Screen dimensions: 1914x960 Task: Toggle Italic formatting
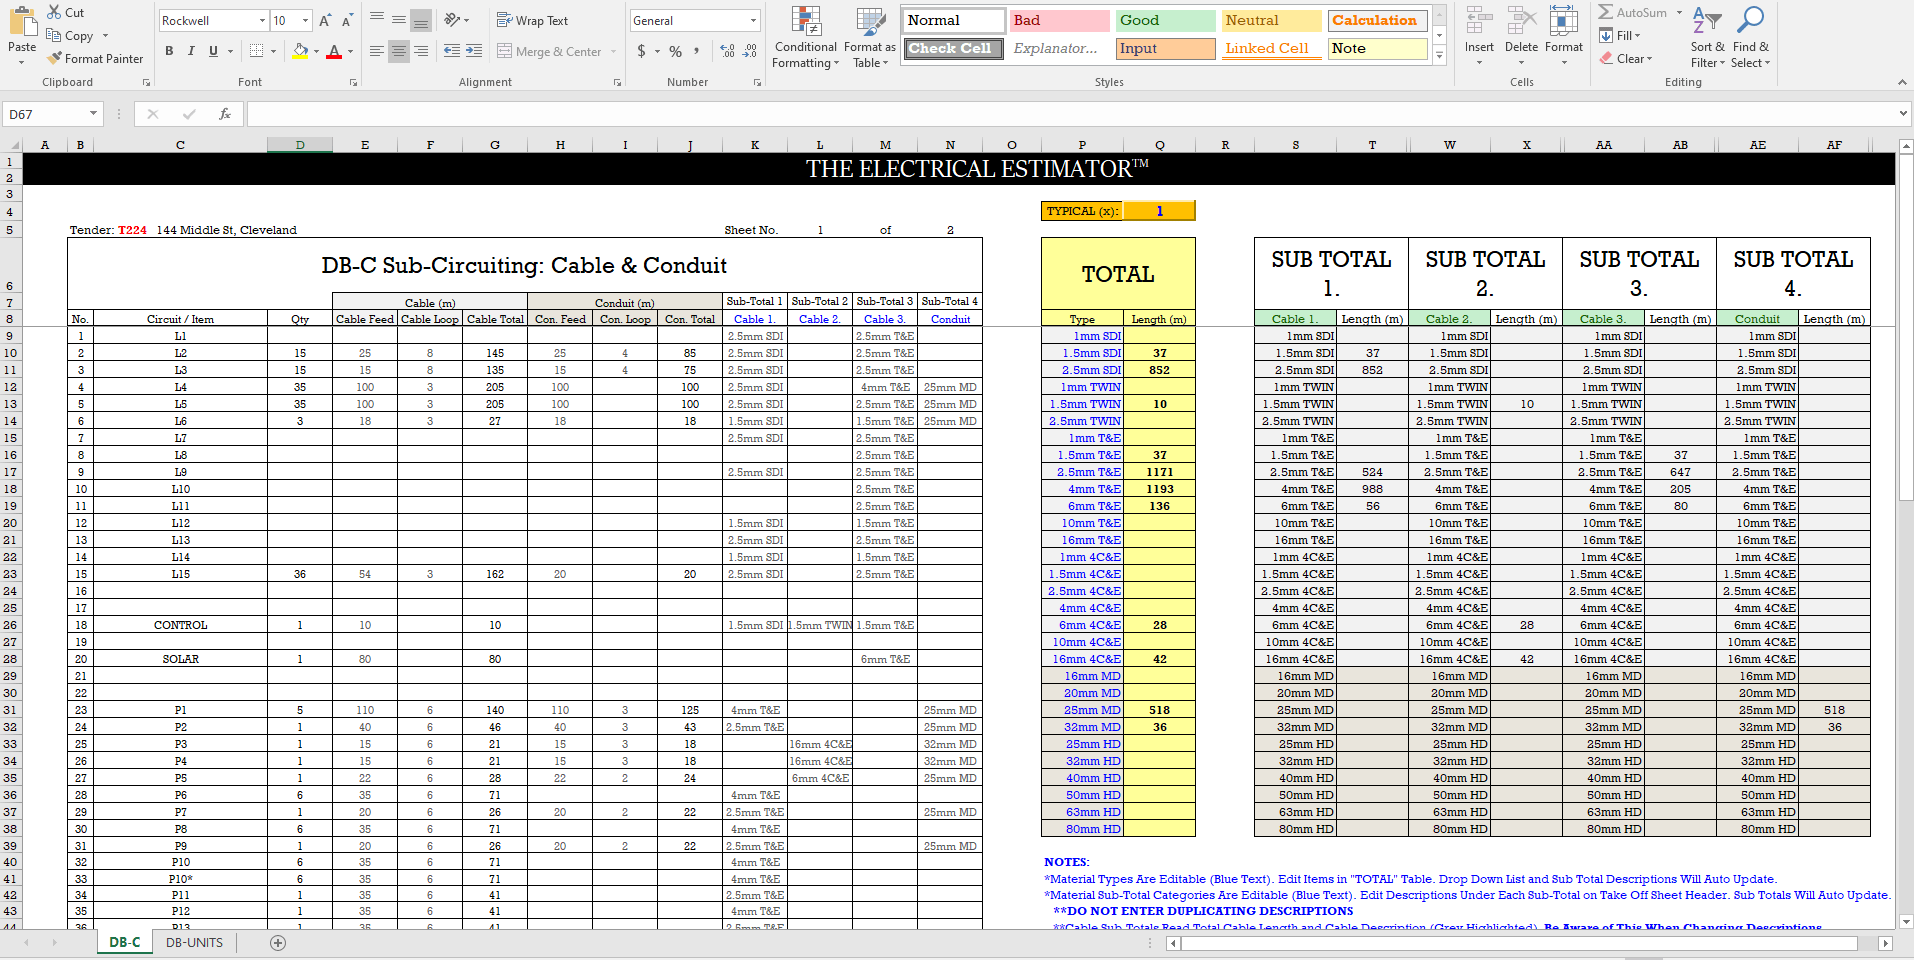[191, 51]
